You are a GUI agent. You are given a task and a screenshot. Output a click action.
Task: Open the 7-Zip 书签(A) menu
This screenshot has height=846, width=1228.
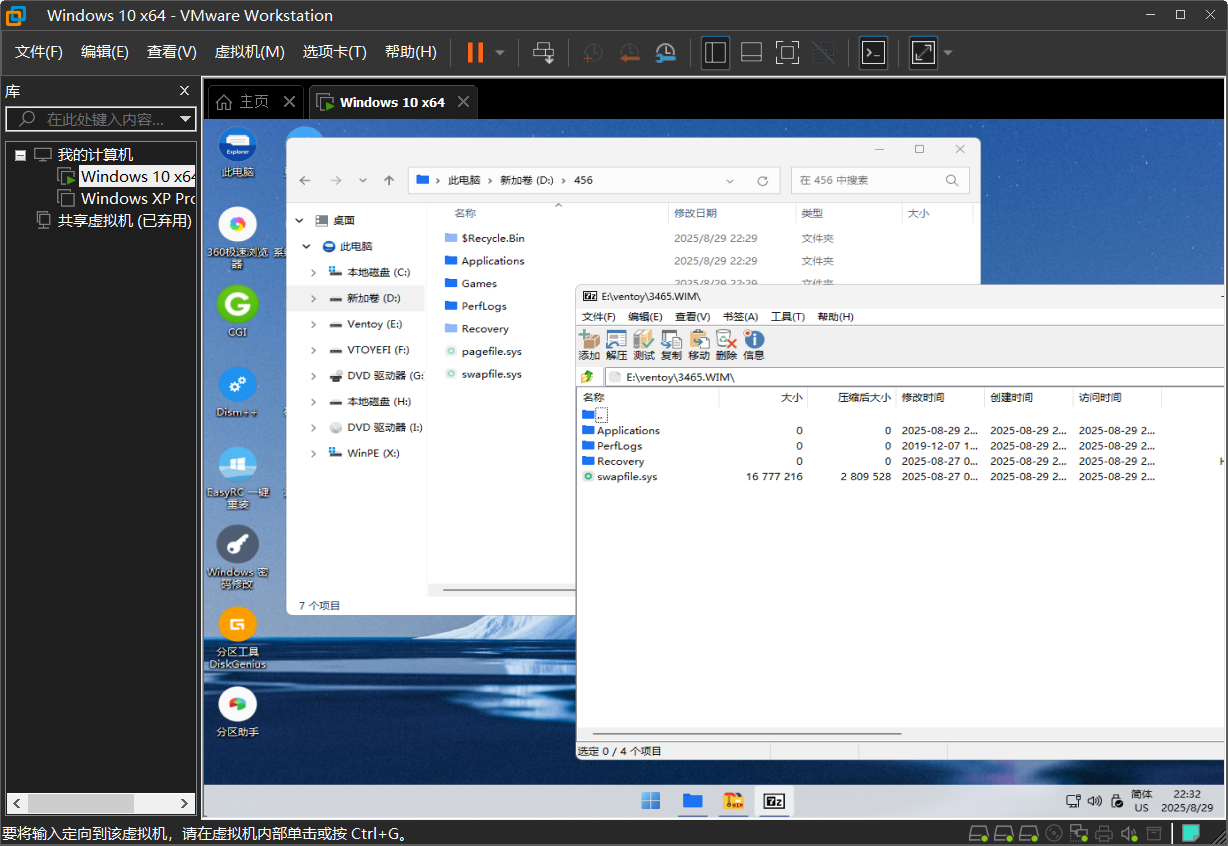coord(740,316)
